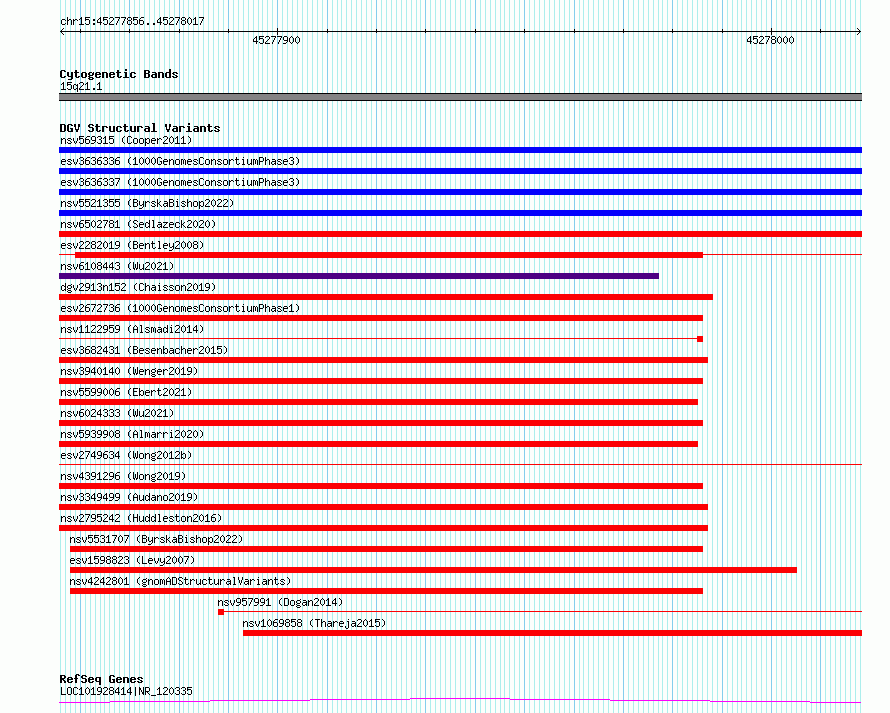Select the purple nsv6108443 (Wu2021) bar
Image resolution: width=890 pixels, height=713 pixels.
359,276
